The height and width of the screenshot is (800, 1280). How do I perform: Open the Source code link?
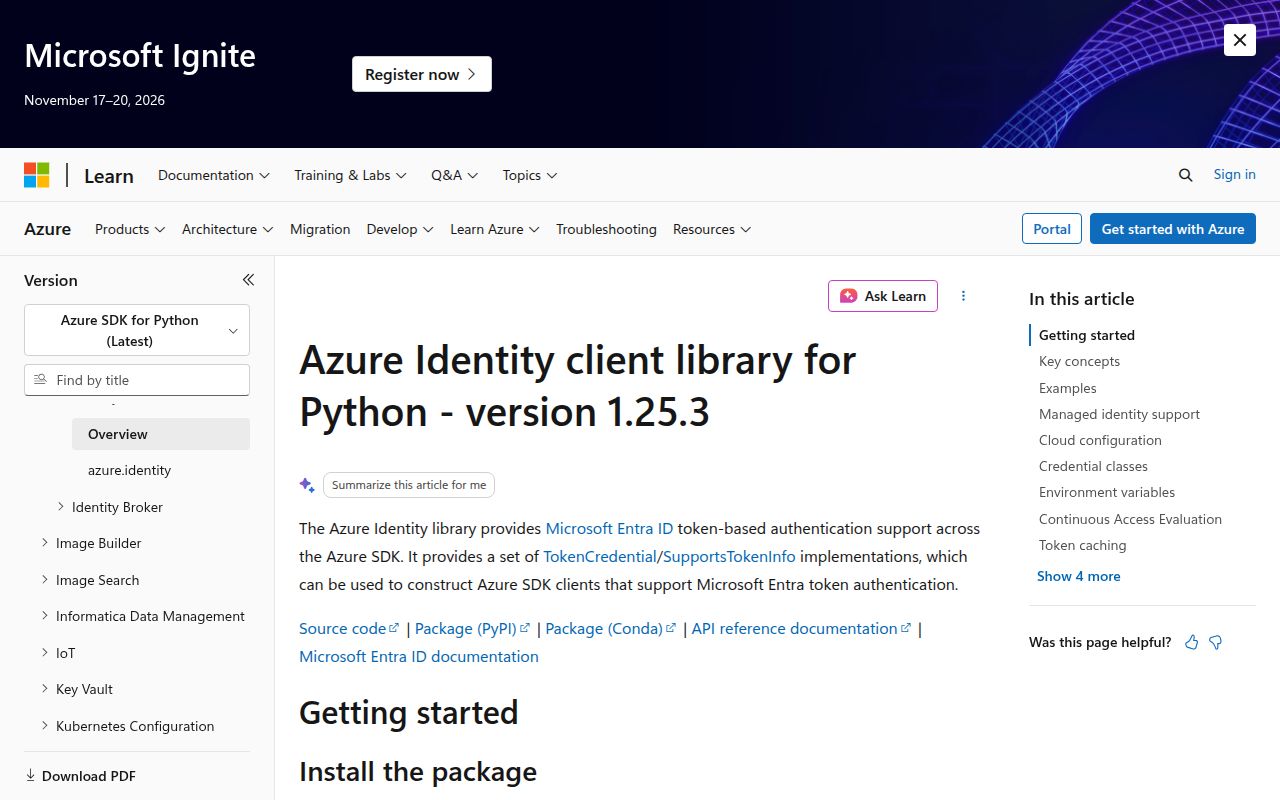(349, 628)
